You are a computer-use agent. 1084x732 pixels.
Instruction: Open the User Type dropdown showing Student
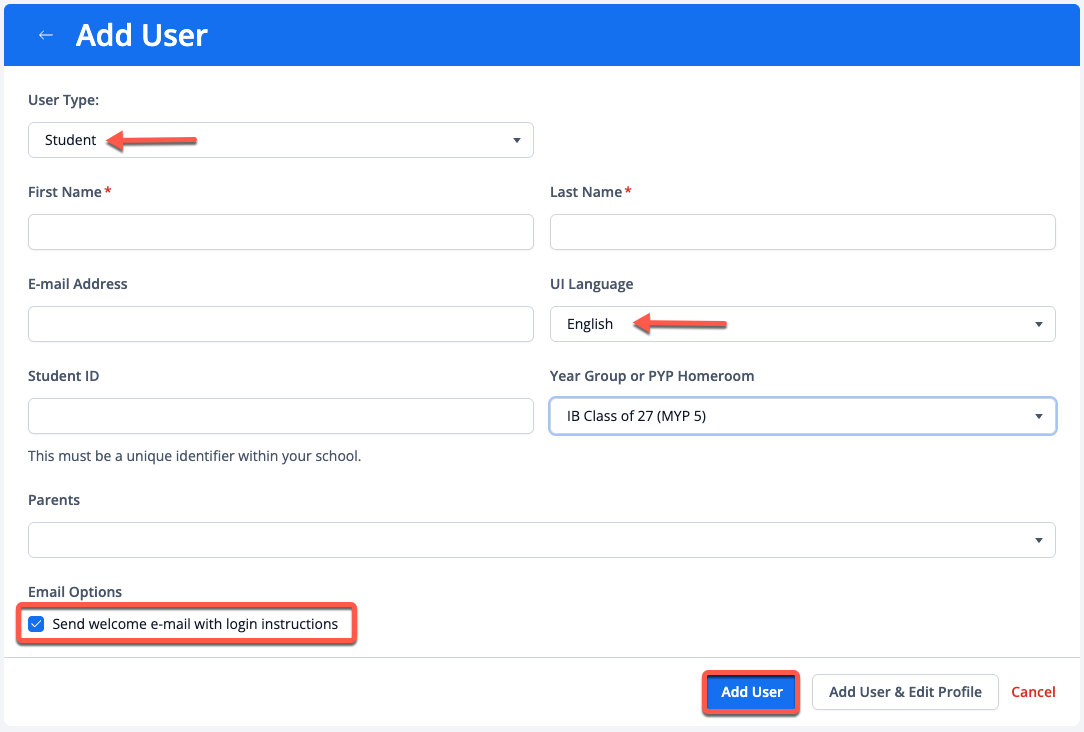tap(280, 140)
